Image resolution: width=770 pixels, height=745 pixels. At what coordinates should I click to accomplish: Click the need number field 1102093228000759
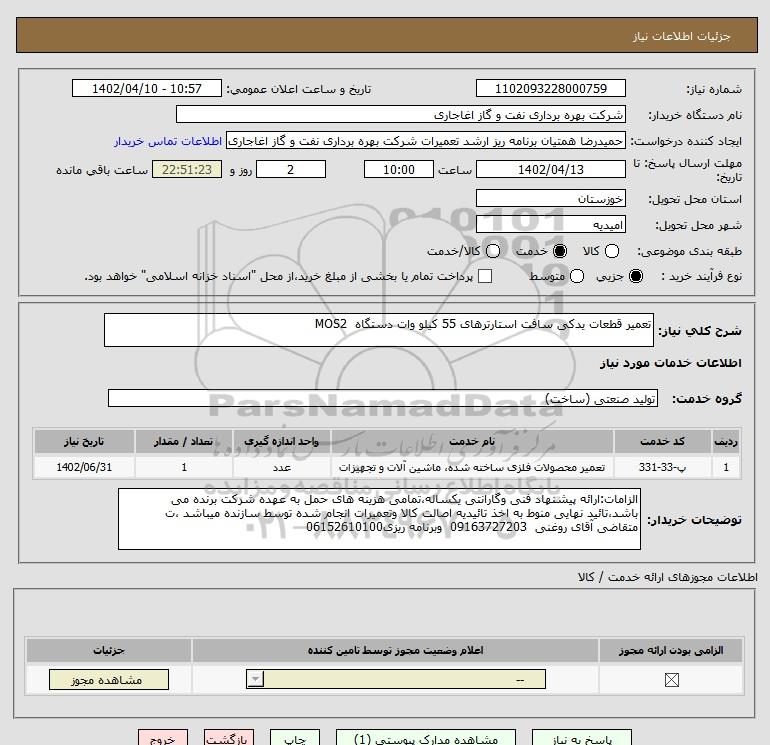(550, 88)
